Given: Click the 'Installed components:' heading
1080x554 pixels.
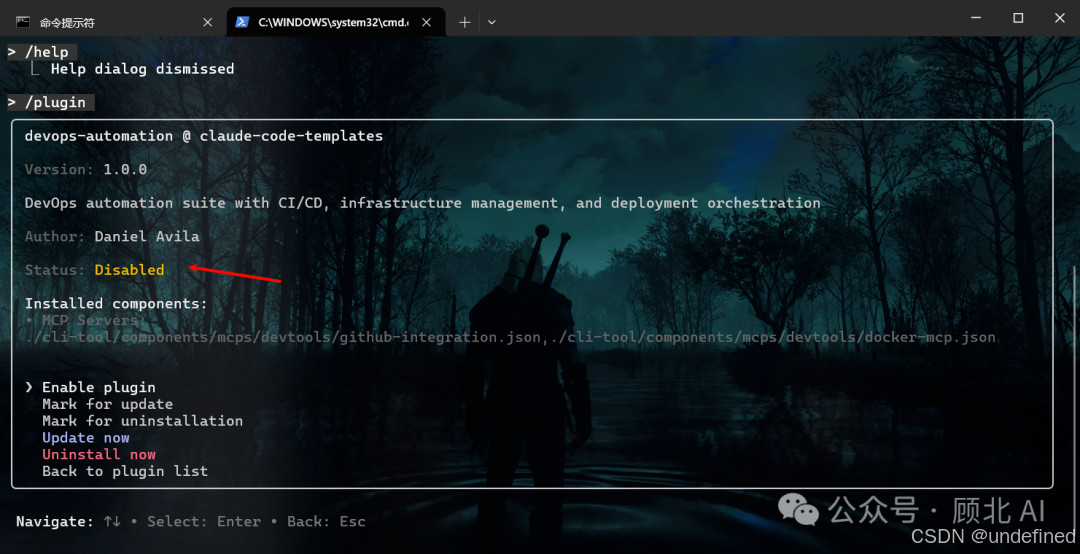Looking at the screenshot, I should [x=116, y=303].
